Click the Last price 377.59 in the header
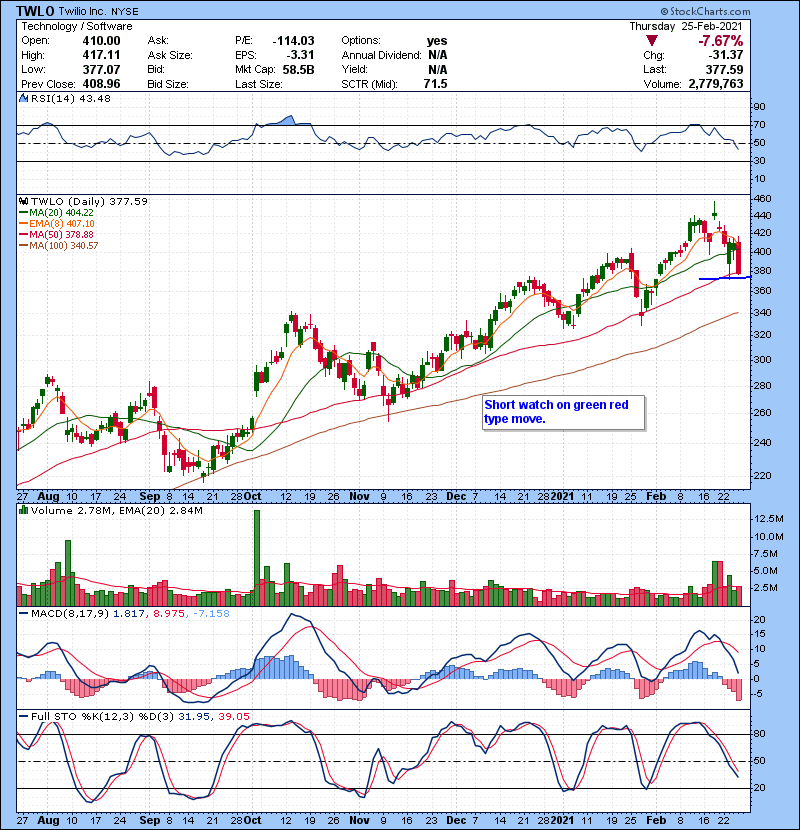 [724, 69]
